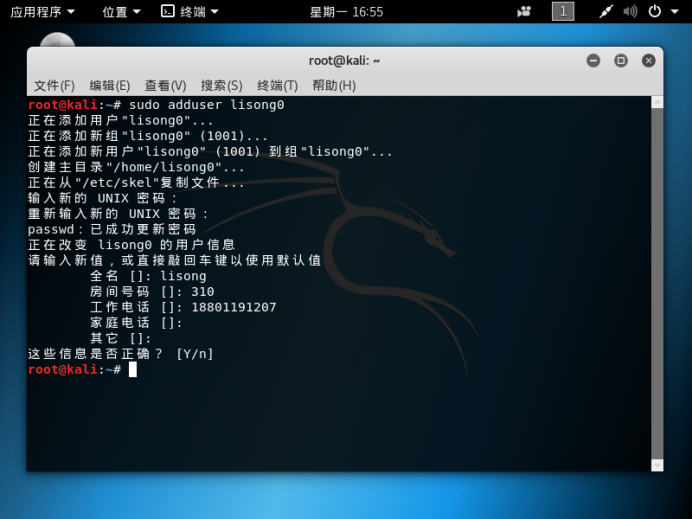Open the 位置 (Places) menu
Viewport: 692px width, 519px height.
tap(121, 12)
